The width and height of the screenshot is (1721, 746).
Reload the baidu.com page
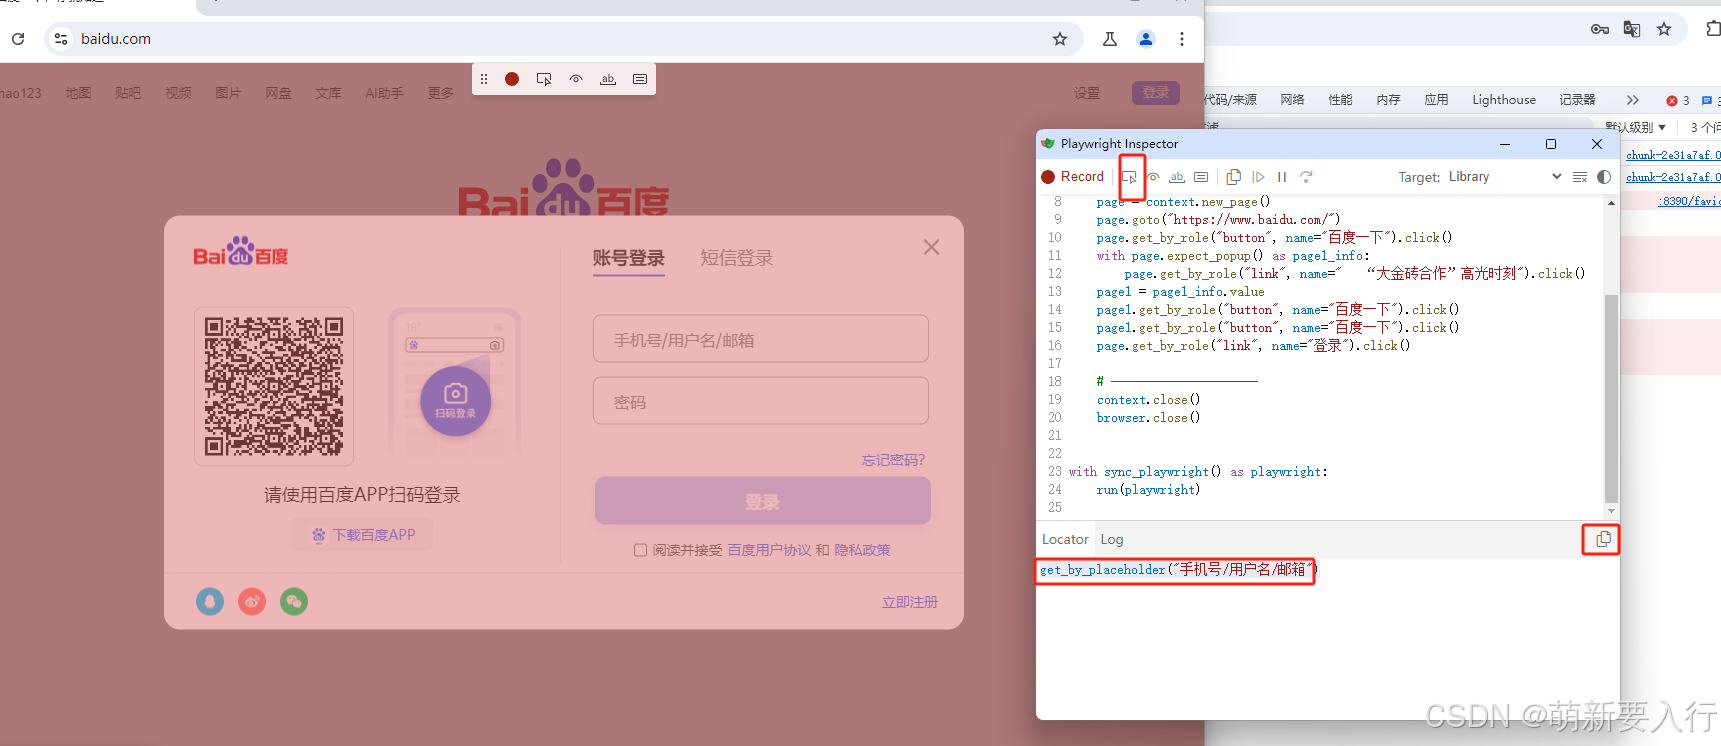tap(18, 39)
